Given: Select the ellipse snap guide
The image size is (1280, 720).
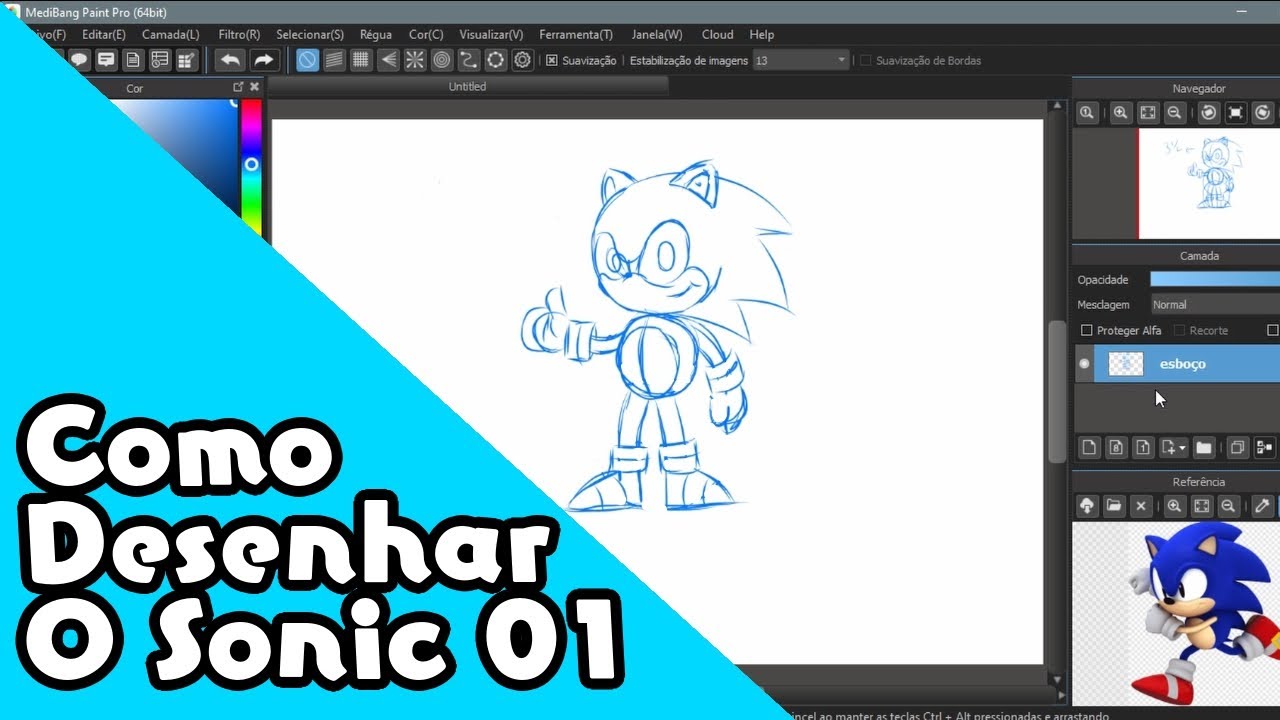Looking at the screenshot, I should pyautogui.click(x=495, y=60).
